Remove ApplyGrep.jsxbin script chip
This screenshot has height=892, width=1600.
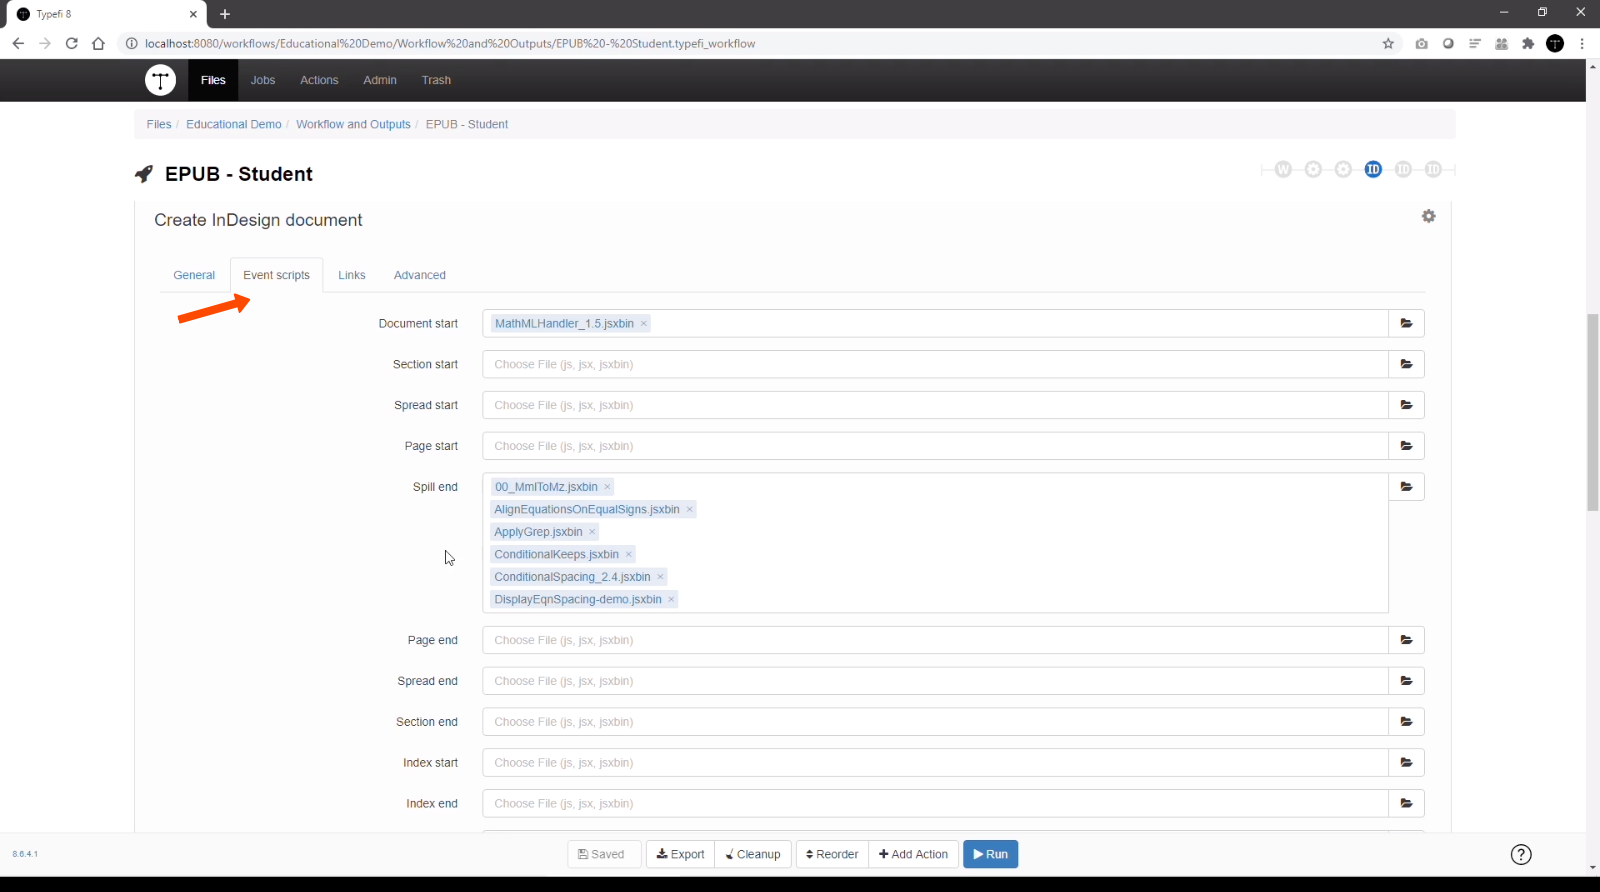pos(592,532)
